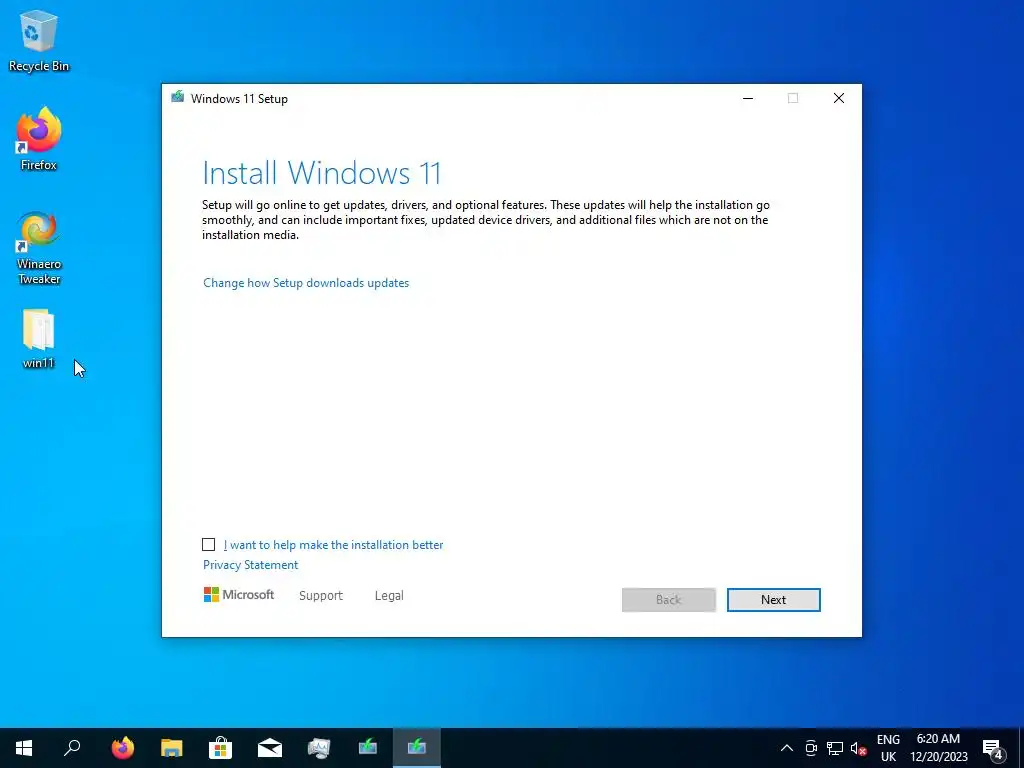Click the Windows 11 Setup title bar icon
Screen dimensions: 1024x768
click(x=178, y=98)
